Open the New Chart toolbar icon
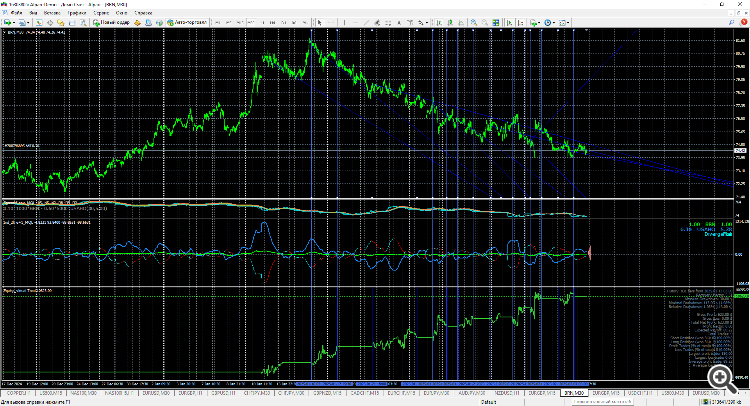 (x=7, y=22)
